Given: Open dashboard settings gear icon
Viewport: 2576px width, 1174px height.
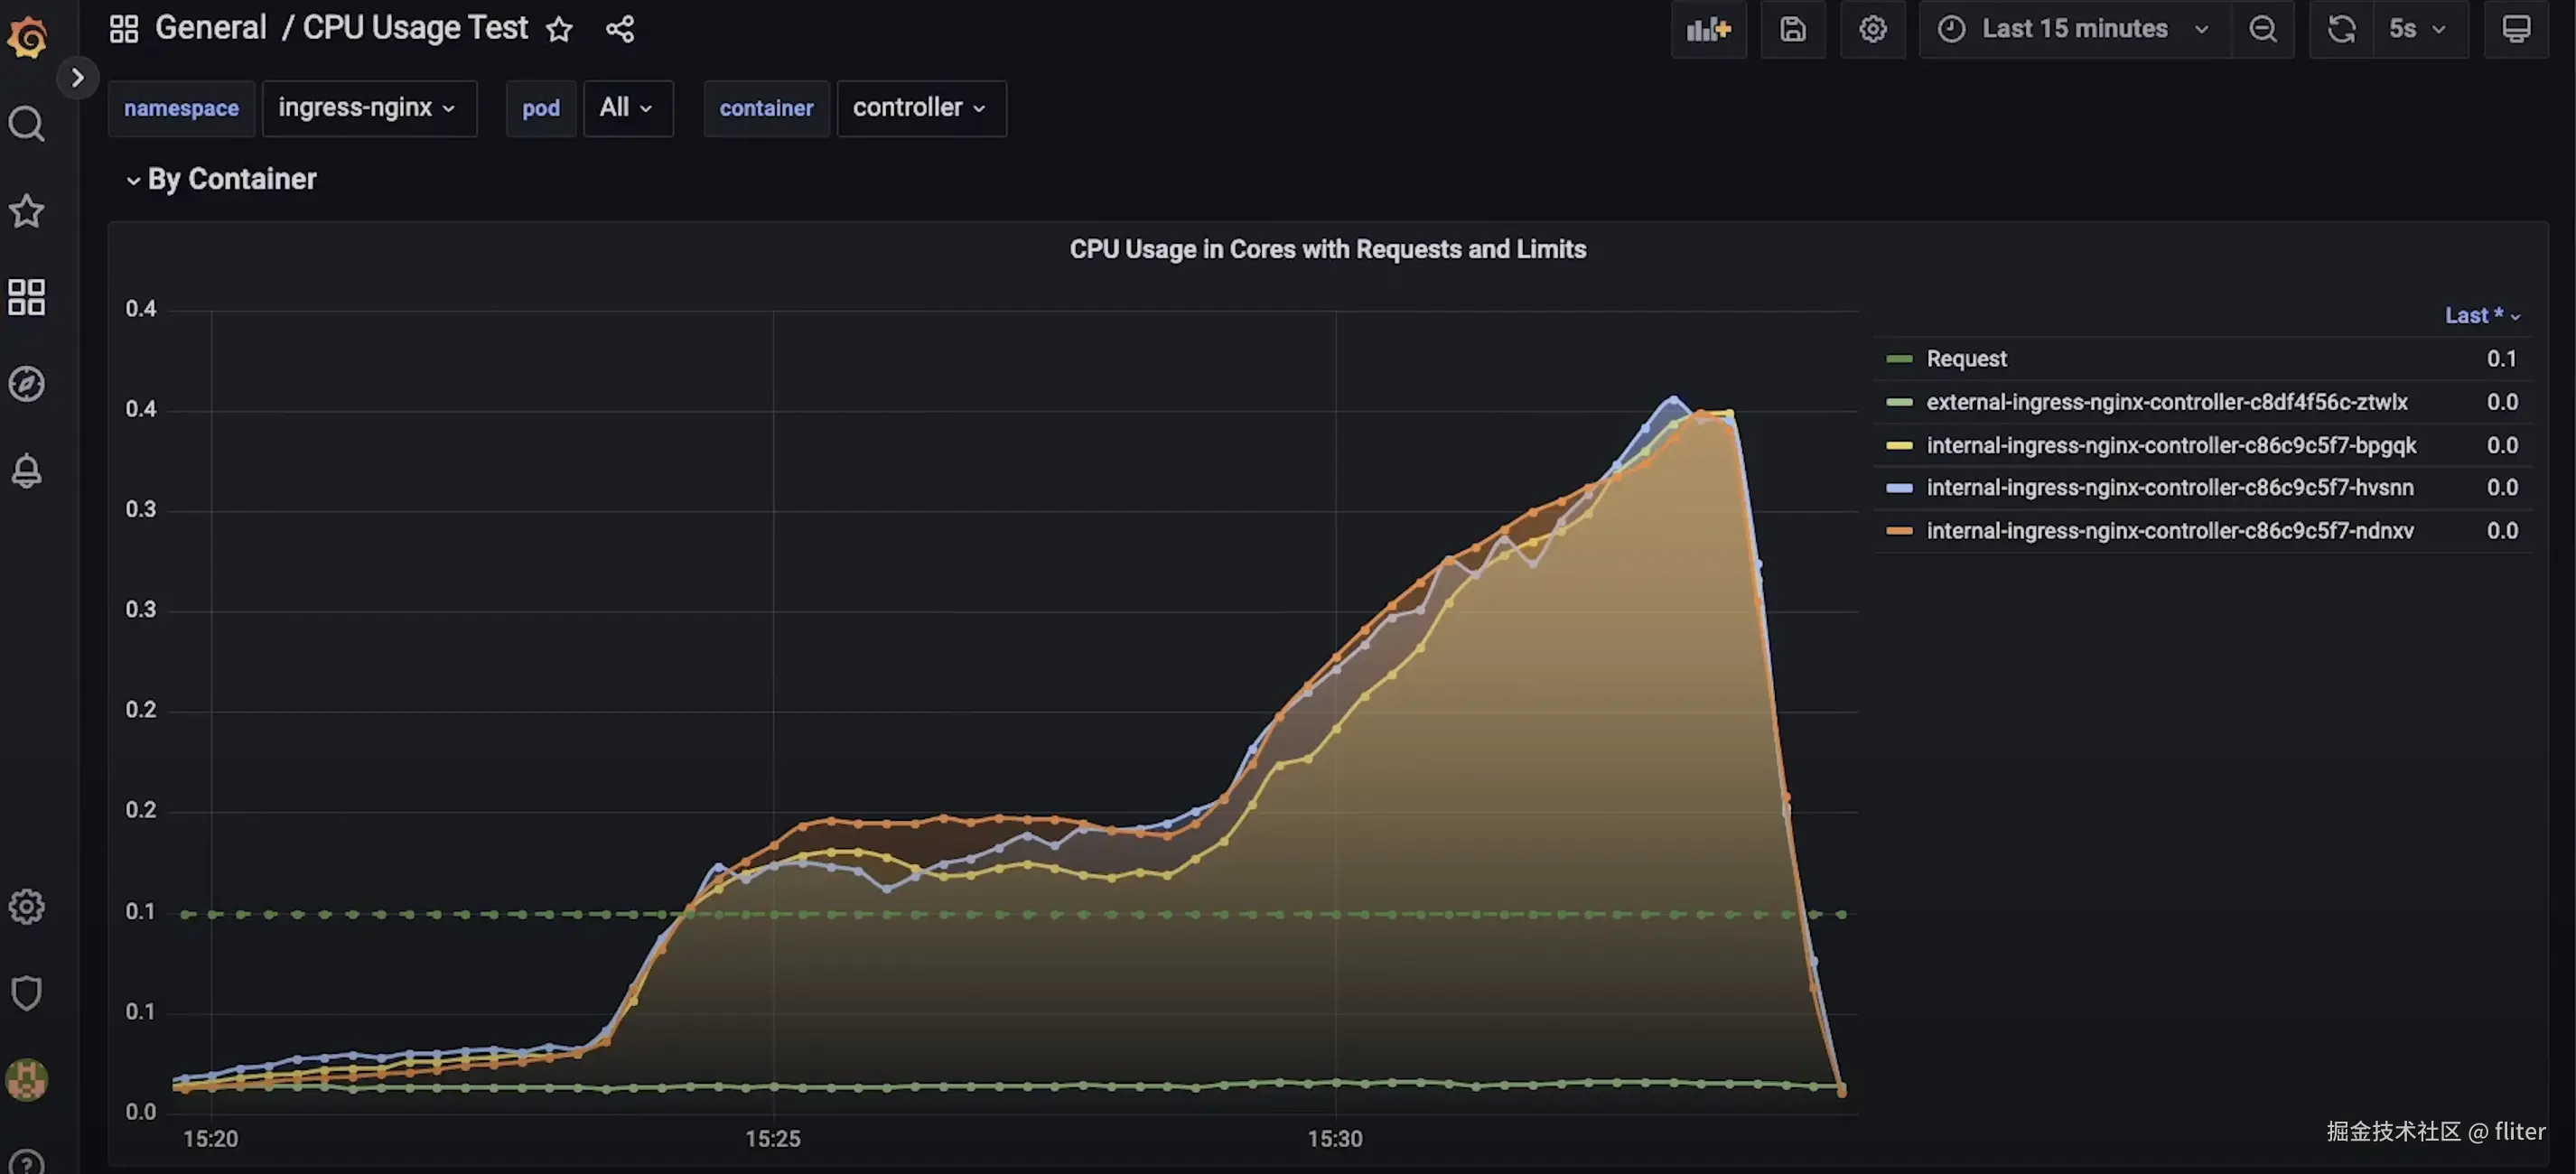Looking at the screenshot, I should [x=1872, y=29].
